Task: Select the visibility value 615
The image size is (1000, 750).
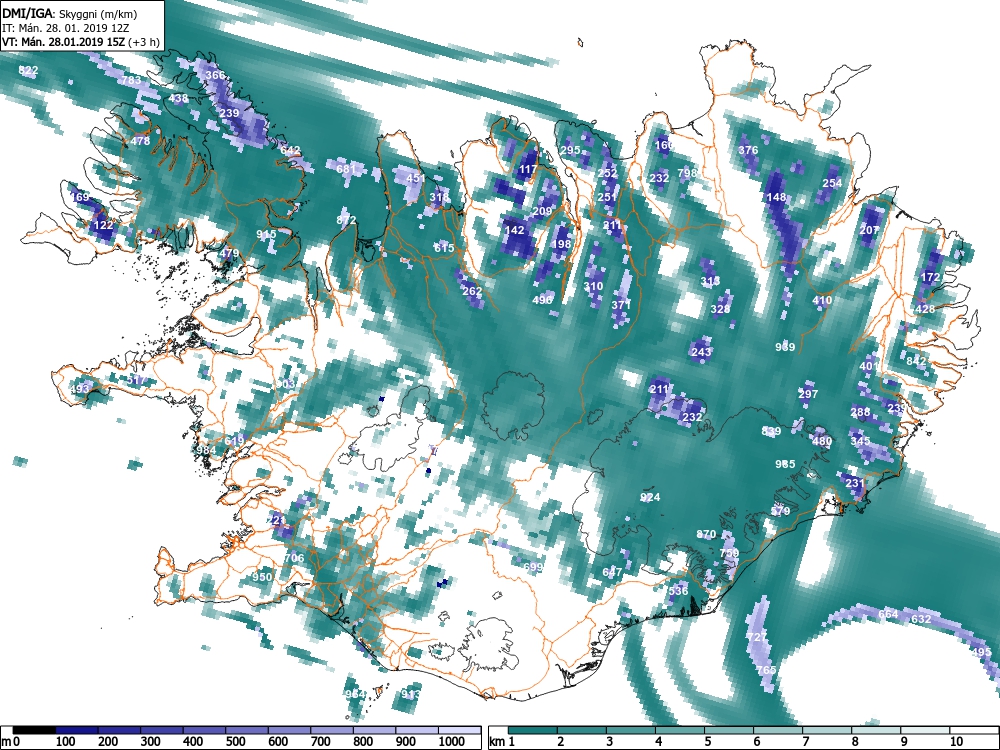Action: (444, 248)
